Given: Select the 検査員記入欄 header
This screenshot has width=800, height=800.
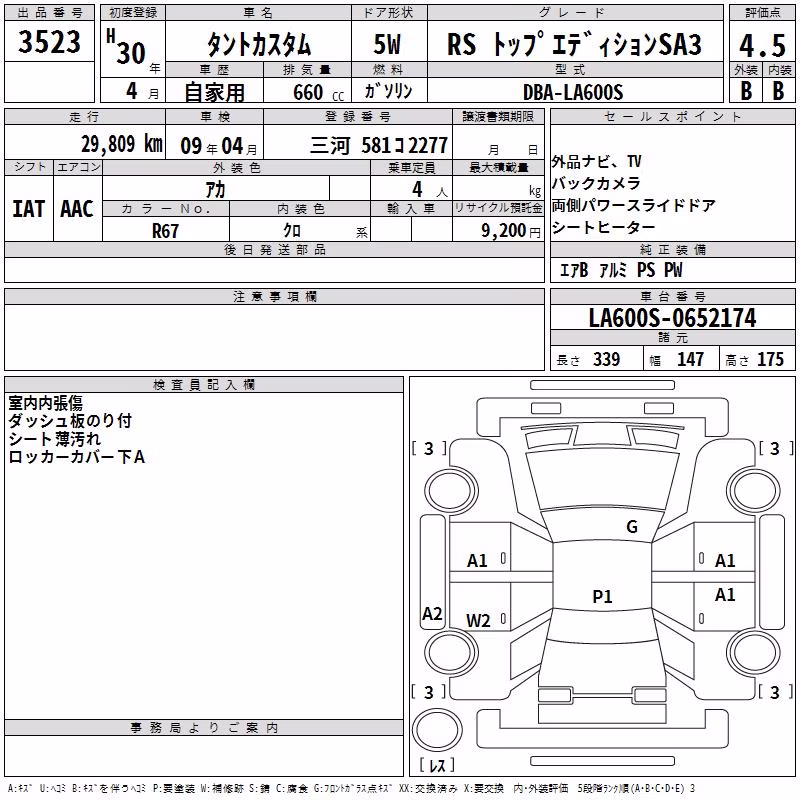Looking at the screenshot, I should [204, 385].
